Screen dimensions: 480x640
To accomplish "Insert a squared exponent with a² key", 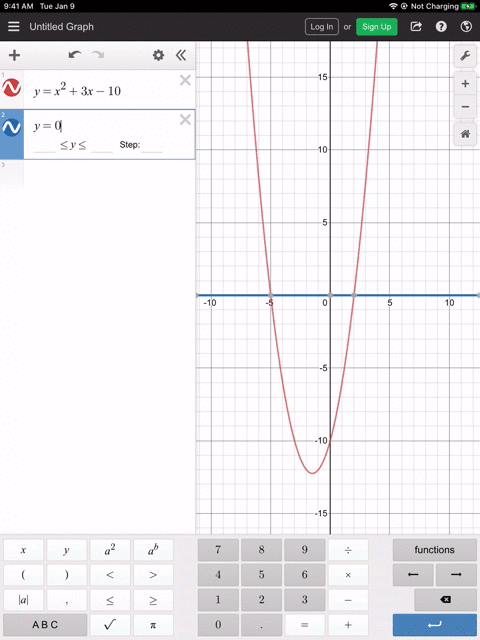I will point(110,550).
